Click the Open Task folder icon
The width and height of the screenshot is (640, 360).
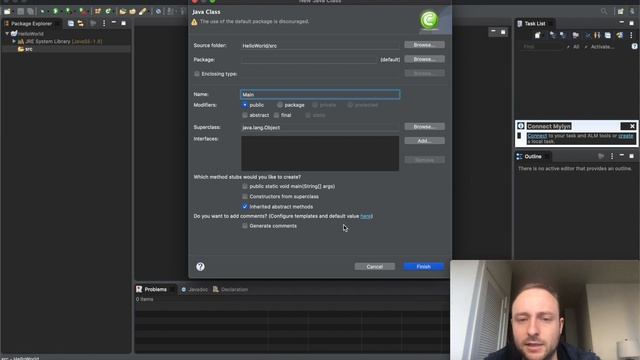pos(132,11)
